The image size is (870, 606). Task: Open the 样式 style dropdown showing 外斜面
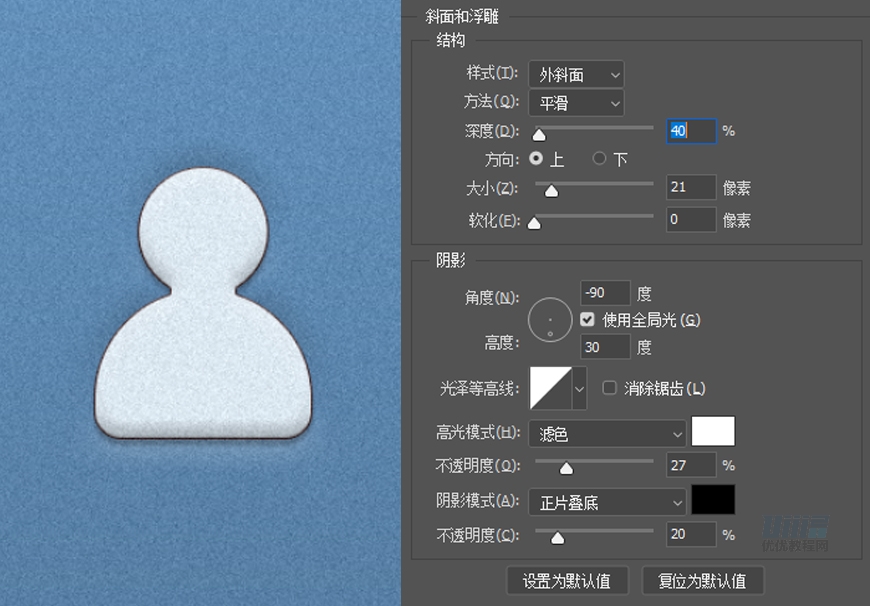point(576,74)
